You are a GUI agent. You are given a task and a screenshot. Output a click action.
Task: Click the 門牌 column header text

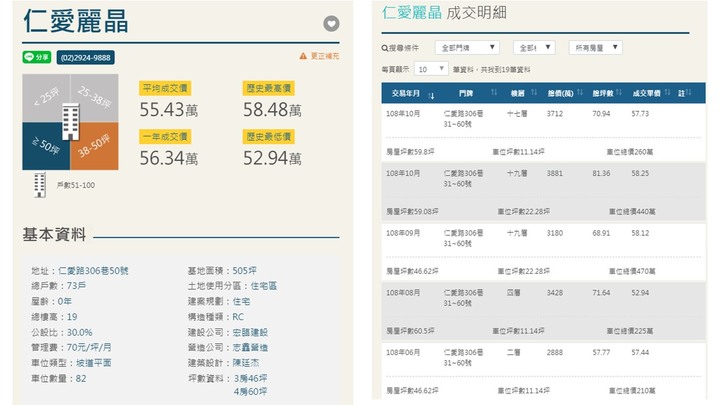466,93
